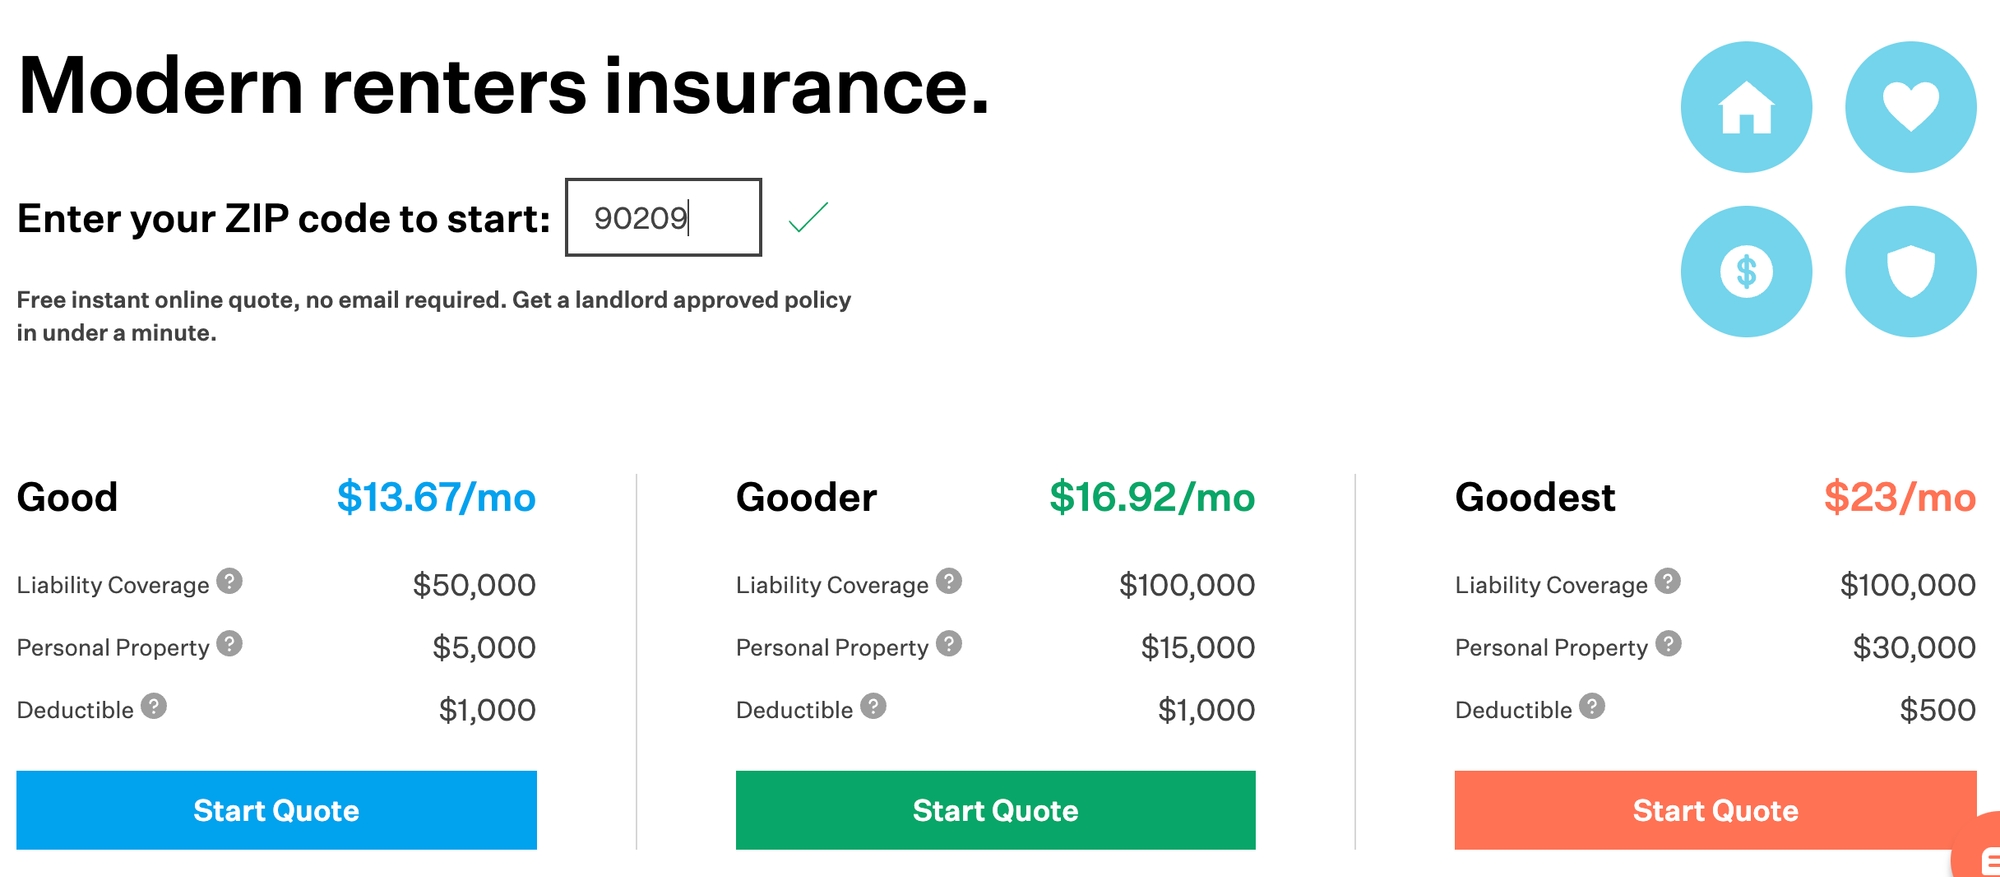
Task: Click the Deductible question mark under Good plan
Action: [154, 705]
